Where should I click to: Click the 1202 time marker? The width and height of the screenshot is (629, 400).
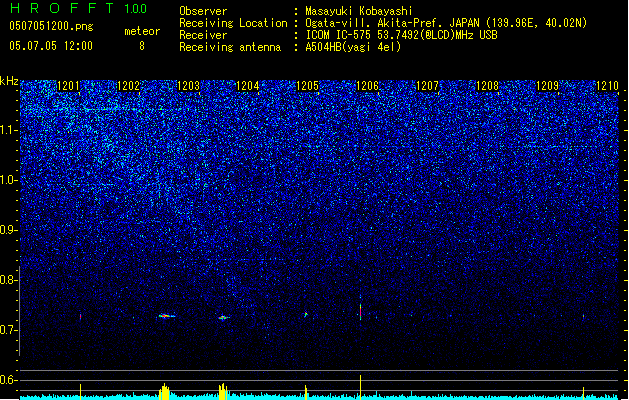[x=128, y=85]
